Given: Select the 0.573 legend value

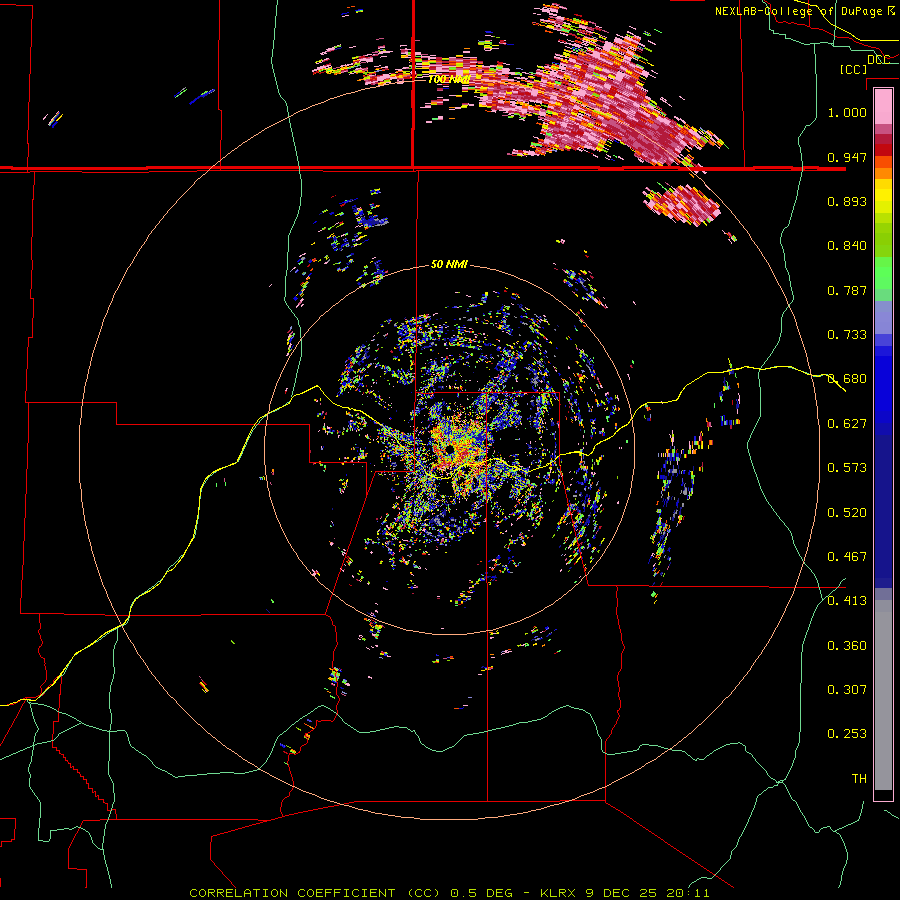Looking at the screenshot, I should 847,468.
